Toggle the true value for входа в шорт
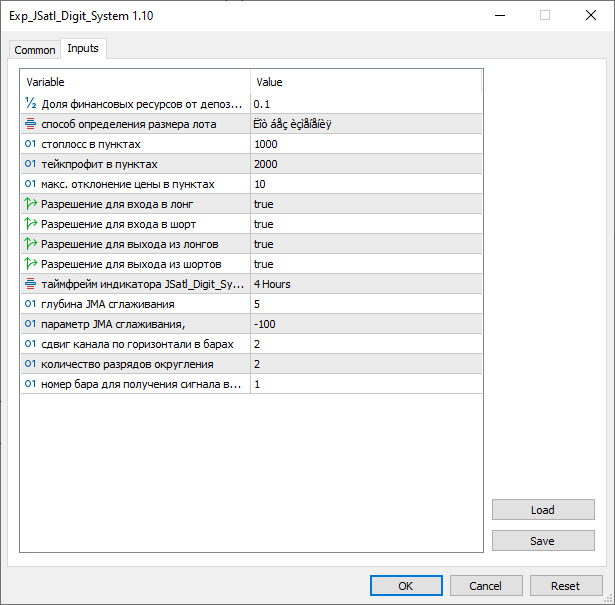 [x=366, y=224]
